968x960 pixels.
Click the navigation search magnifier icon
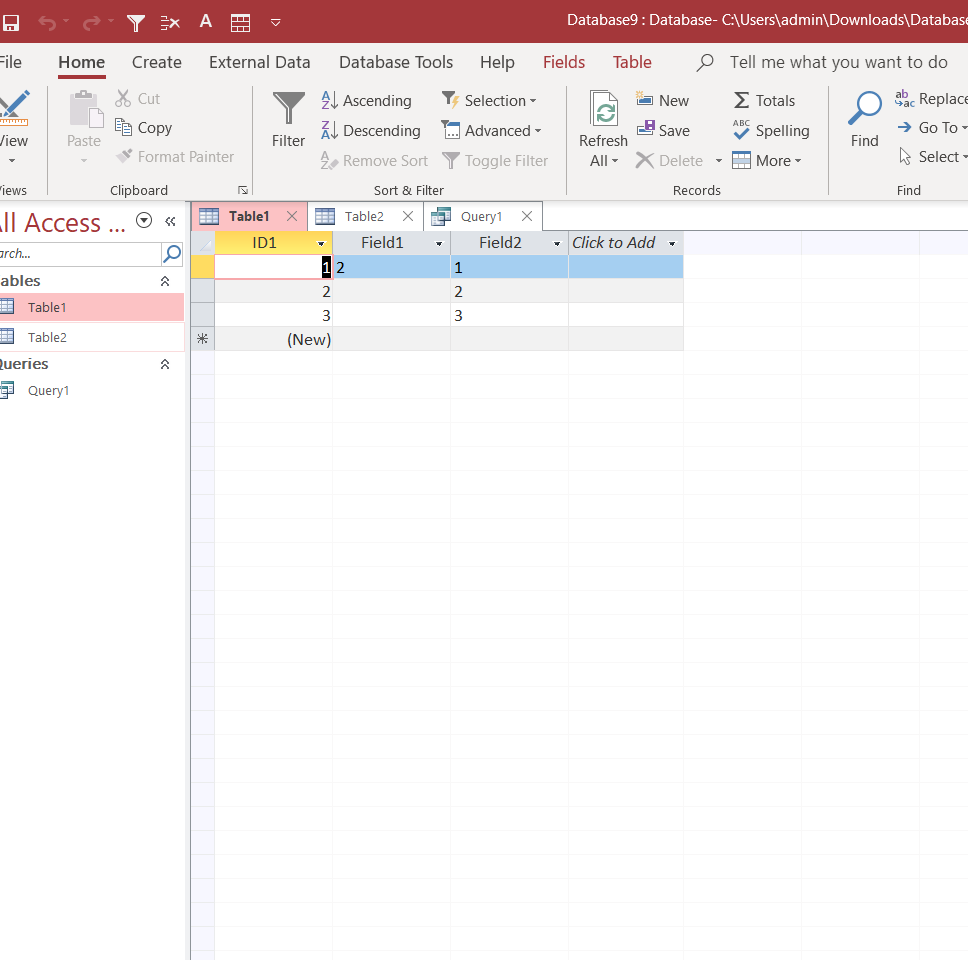(172, 254)
